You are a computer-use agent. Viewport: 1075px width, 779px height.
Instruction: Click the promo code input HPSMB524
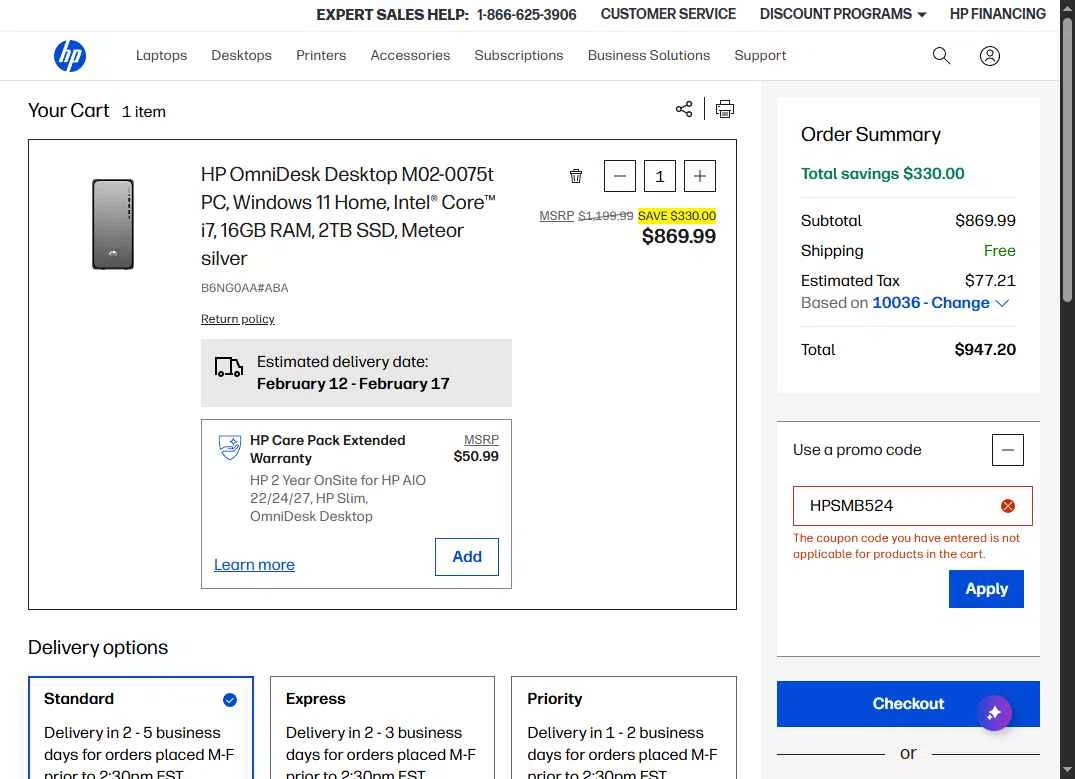click(913, 506)
